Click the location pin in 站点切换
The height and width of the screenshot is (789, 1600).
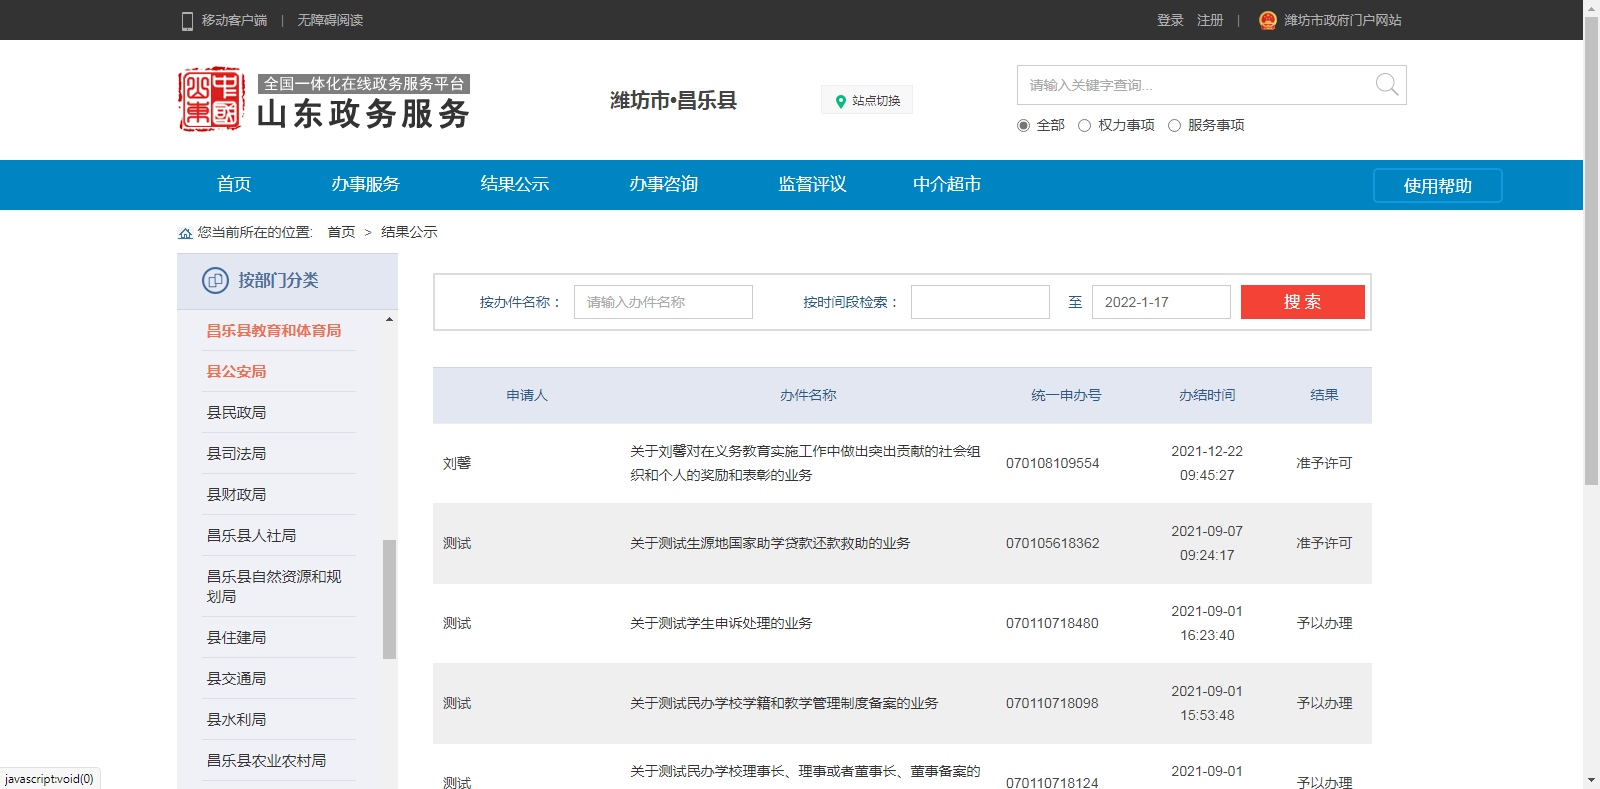(841, 101)
